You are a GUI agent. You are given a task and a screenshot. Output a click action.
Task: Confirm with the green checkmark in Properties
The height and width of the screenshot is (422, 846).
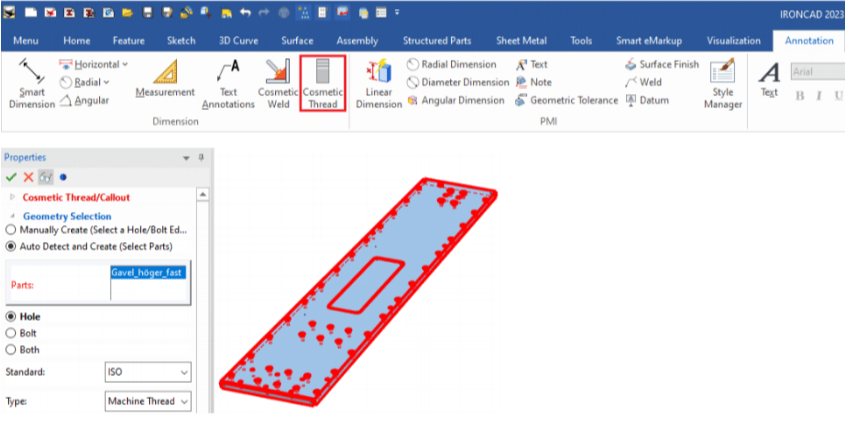coord(11,177)
